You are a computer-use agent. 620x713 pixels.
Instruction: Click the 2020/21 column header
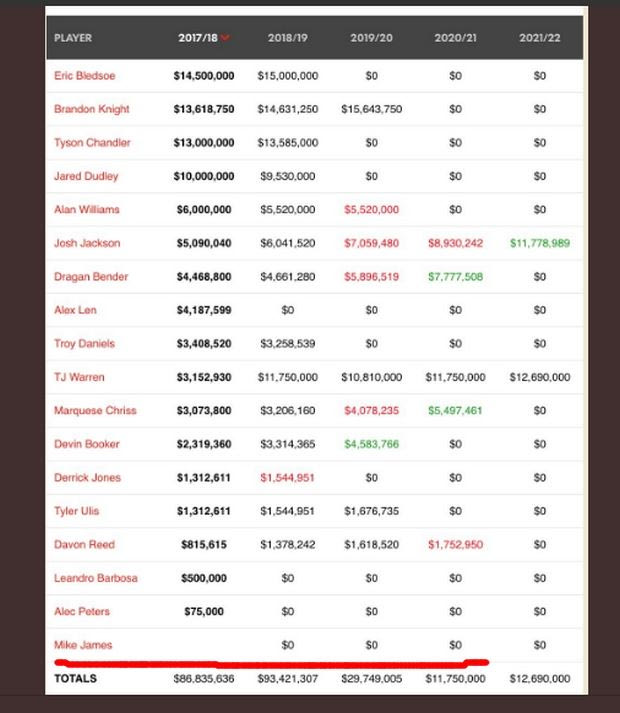click(455, 38)
